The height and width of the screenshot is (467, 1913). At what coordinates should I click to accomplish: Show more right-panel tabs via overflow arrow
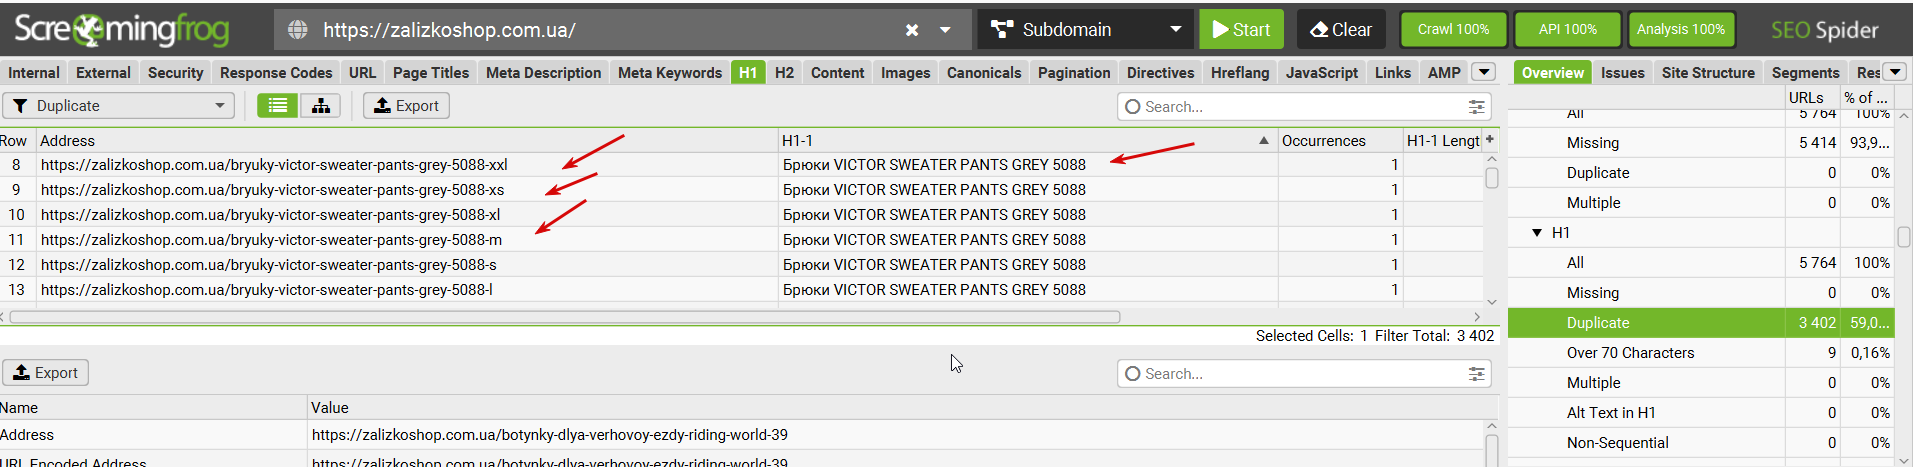(x=1894, y=72)
